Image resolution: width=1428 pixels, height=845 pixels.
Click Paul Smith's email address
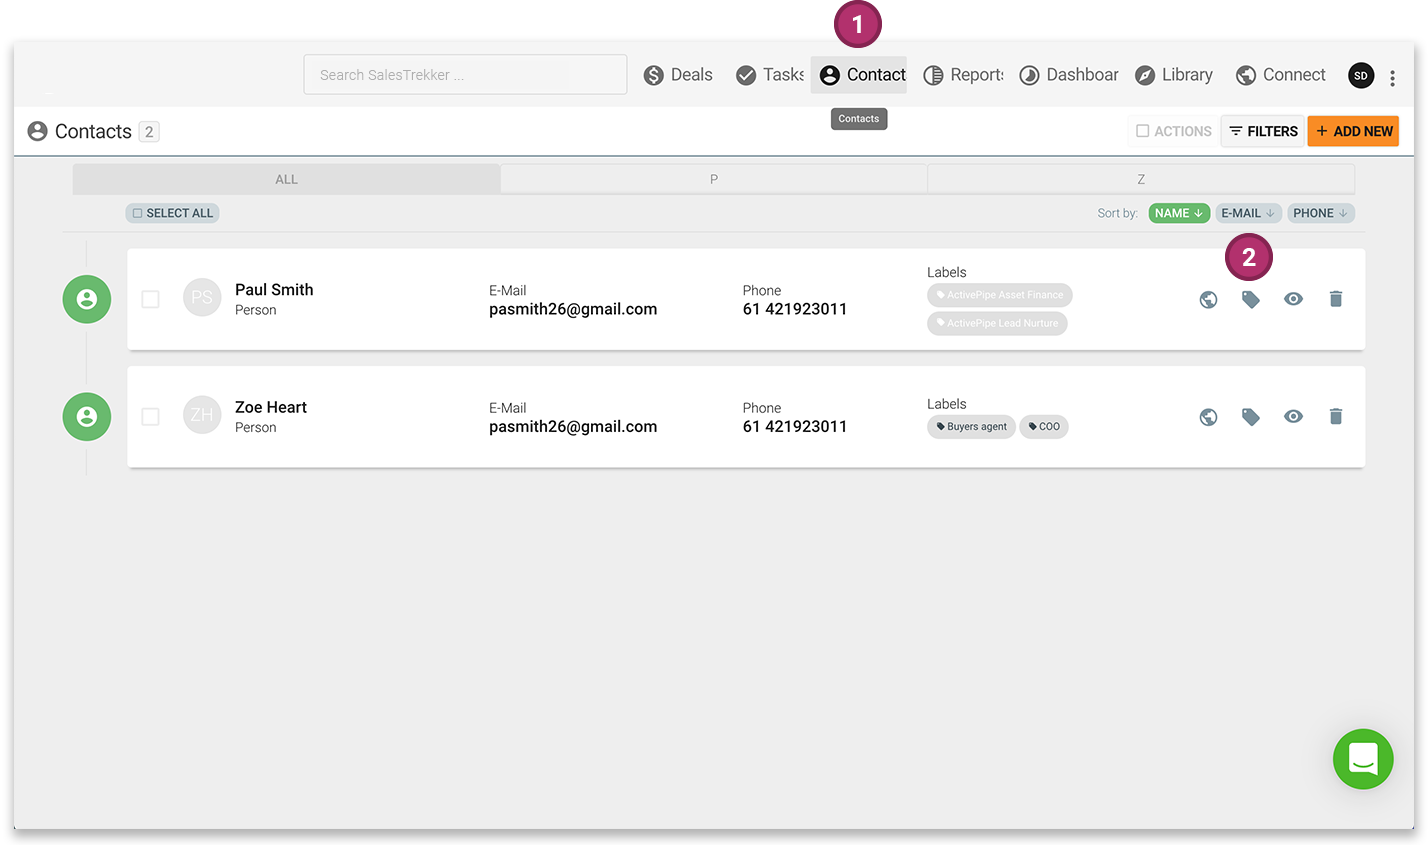(x=573, y=309)
